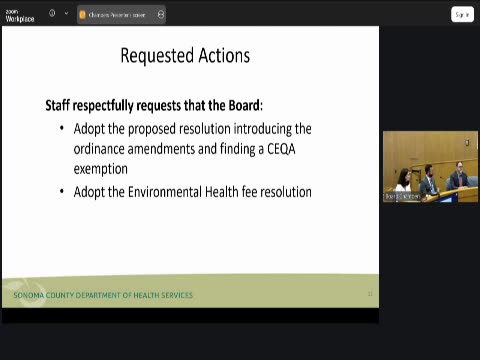480x360 pixels.
Task: Click the Adopt the proposed resolution bullet
Action: tap(192, 129)
